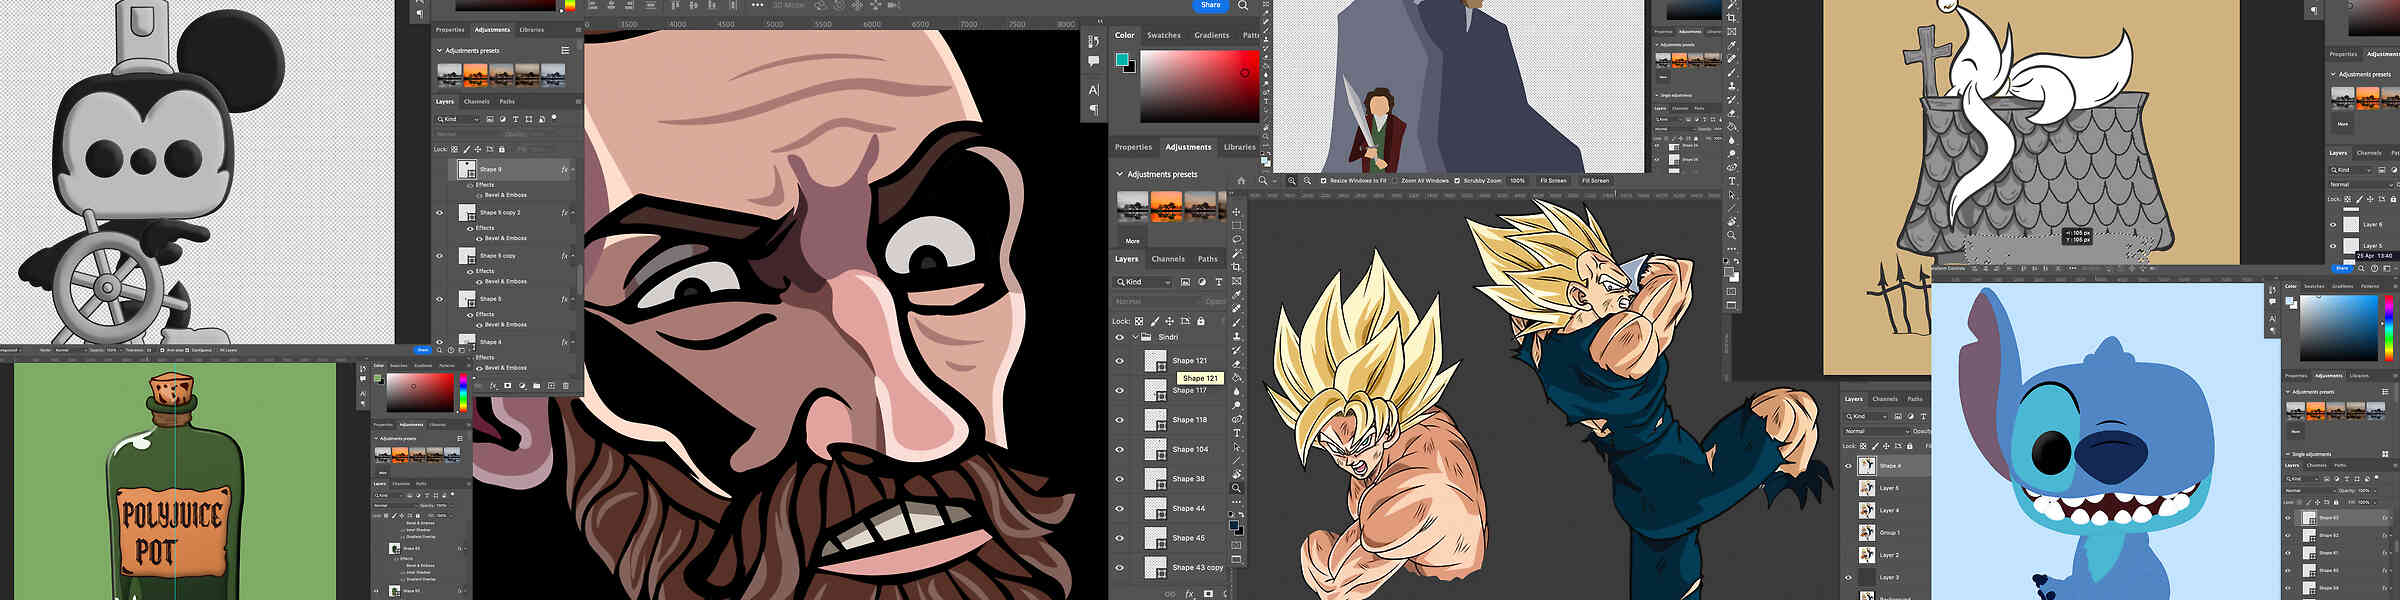Screen dimensions: 2400x600
Task: Toggle list view icon in Adjustments presets header
Action: pos(565,50)
